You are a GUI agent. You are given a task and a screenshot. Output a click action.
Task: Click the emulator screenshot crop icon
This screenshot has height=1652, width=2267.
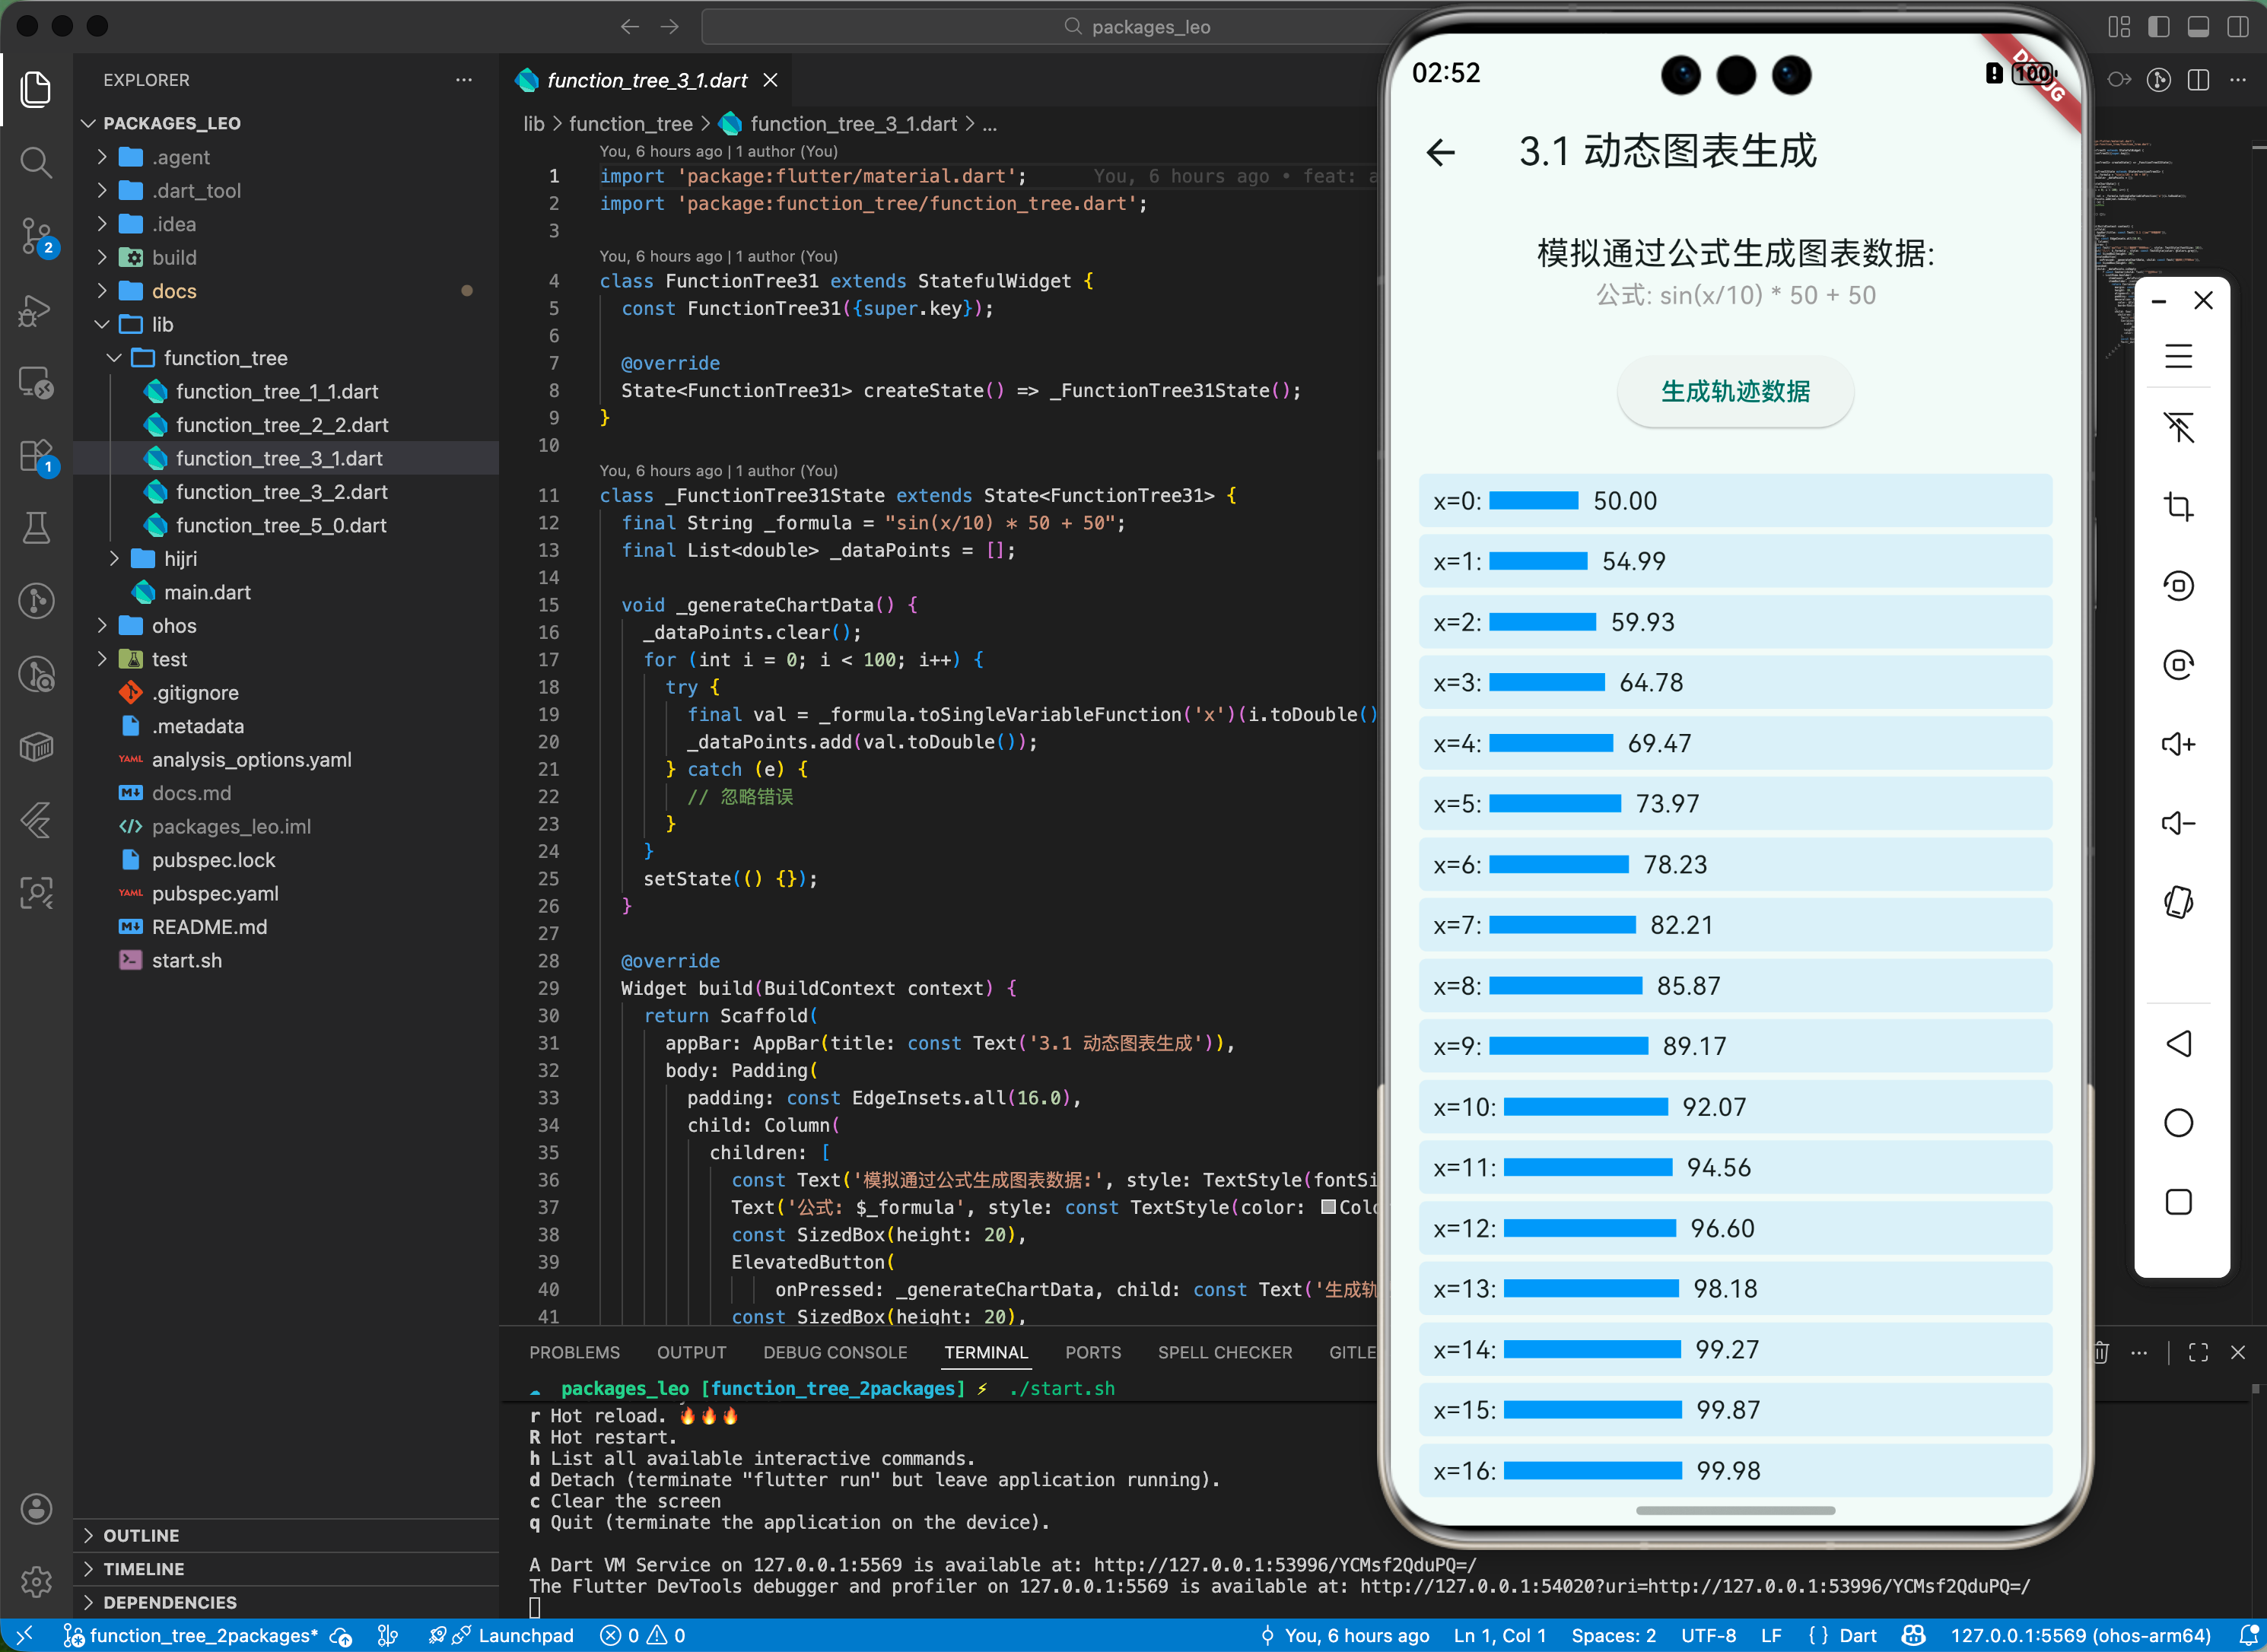[2178, 507]
